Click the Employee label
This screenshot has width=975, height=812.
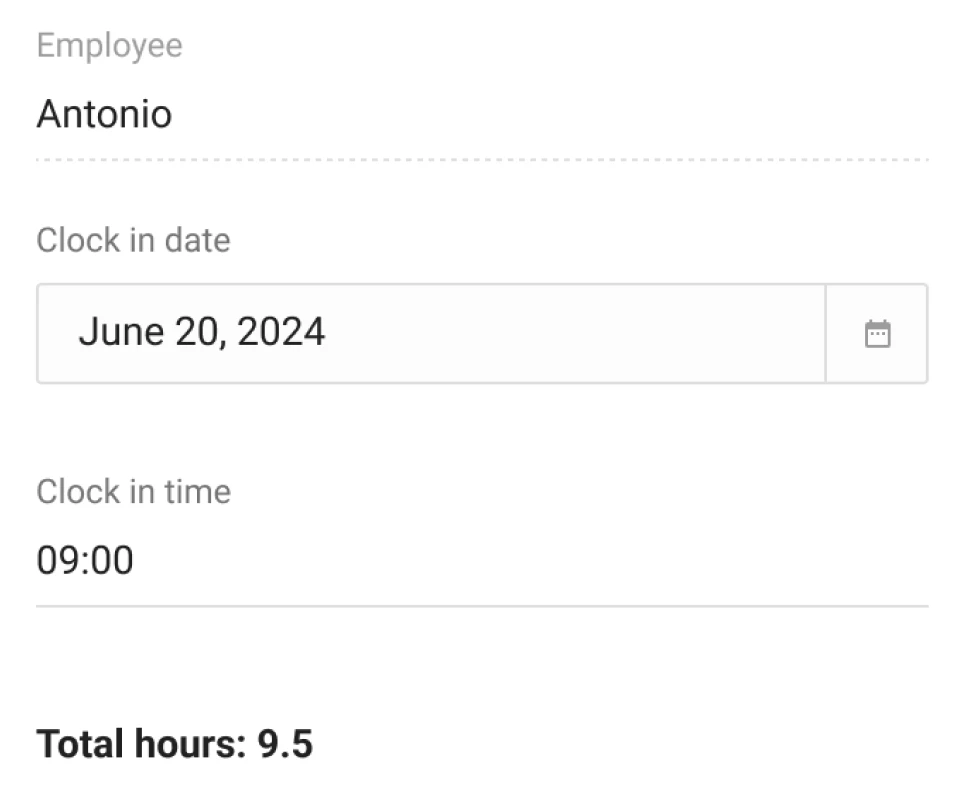tap(109, 45)
